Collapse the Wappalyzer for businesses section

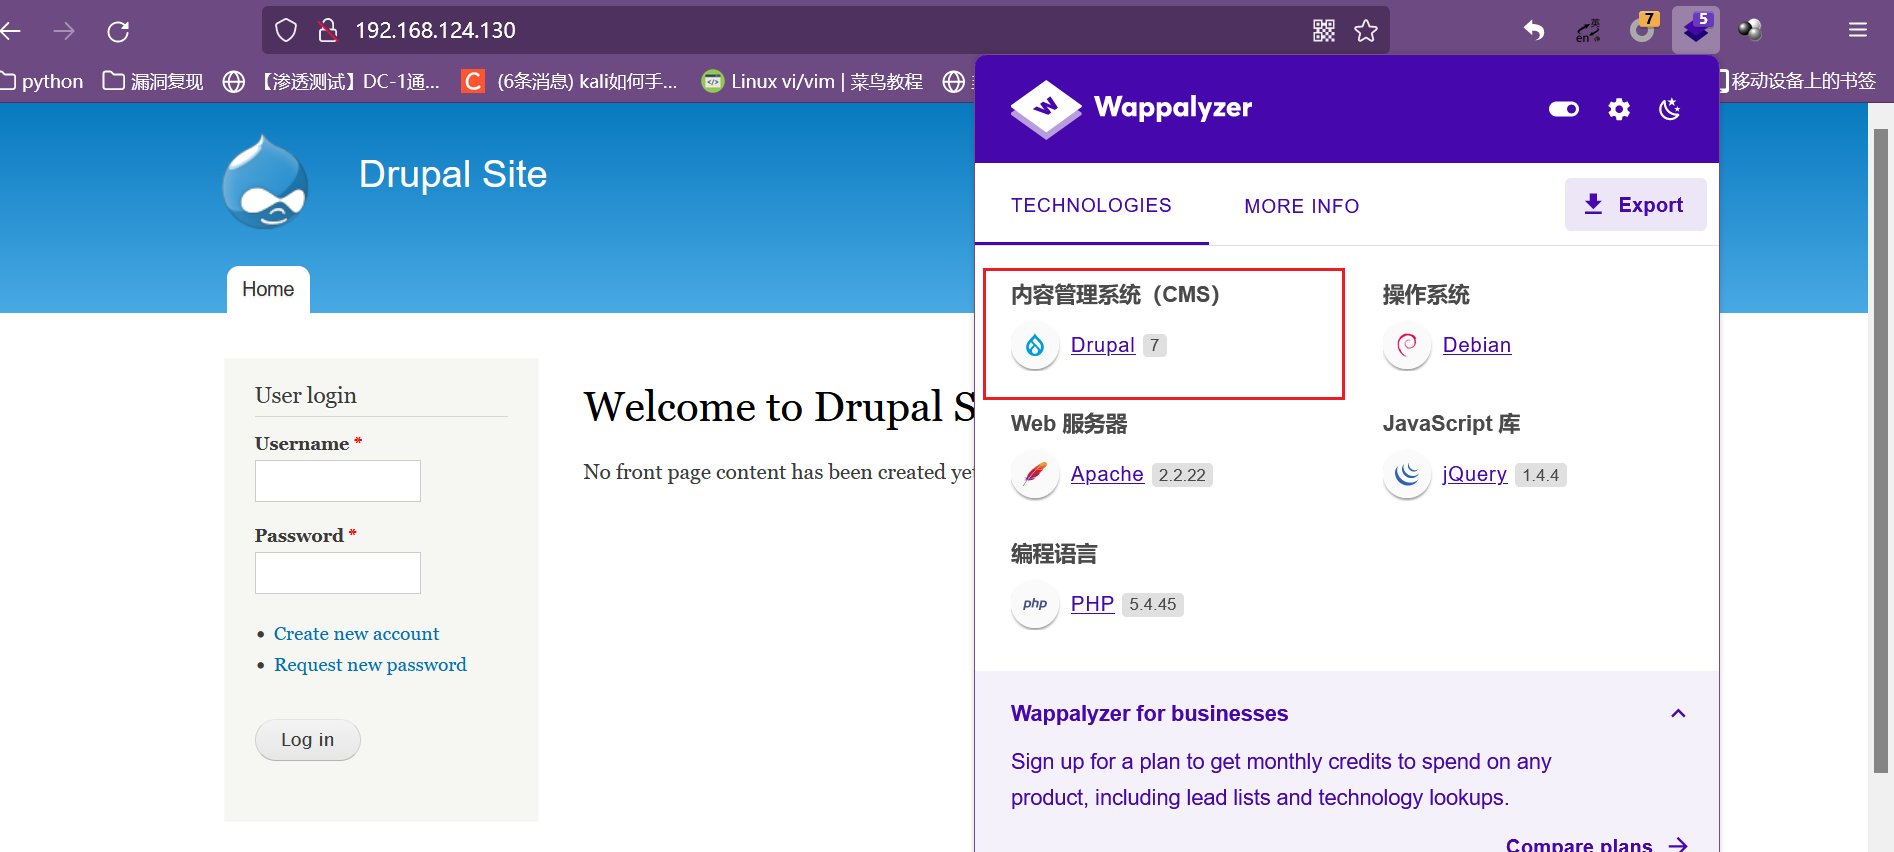point(1678,713)
